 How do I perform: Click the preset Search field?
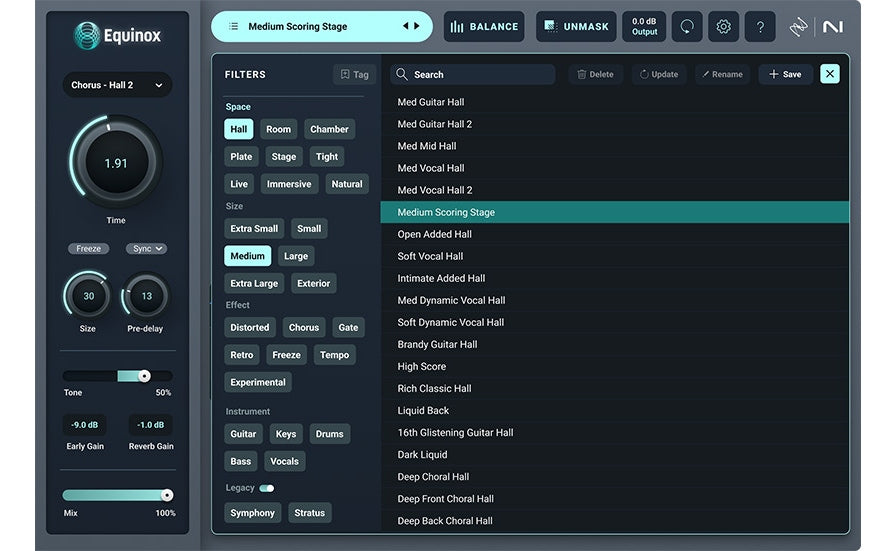(473, 74)
